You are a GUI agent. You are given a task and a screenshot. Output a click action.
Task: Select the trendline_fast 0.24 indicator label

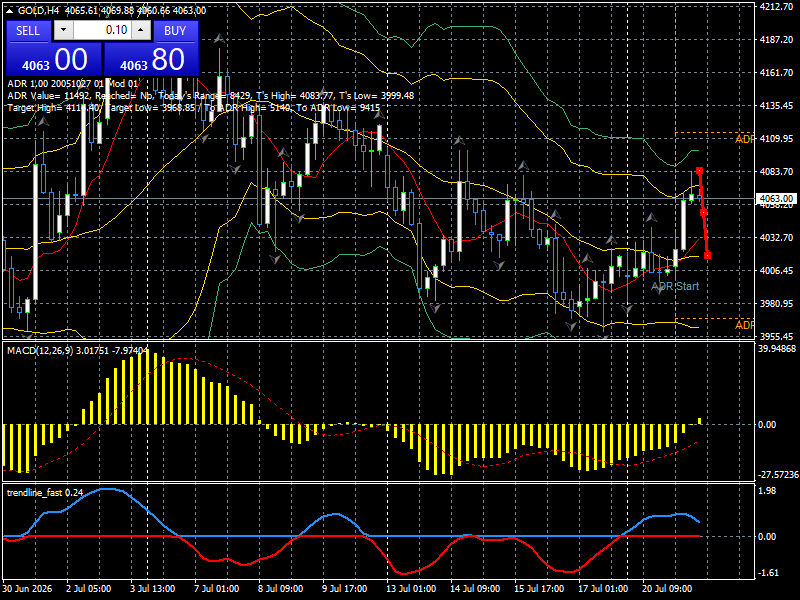(x=45, y=492)
